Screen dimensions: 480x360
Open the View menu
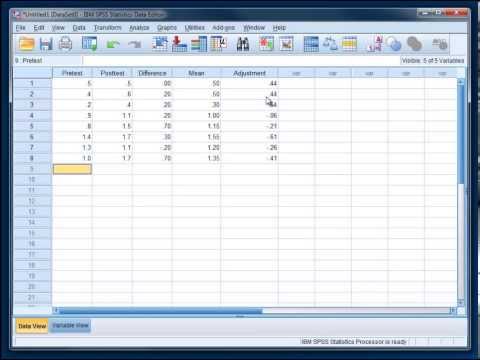(x=58, y=28)
